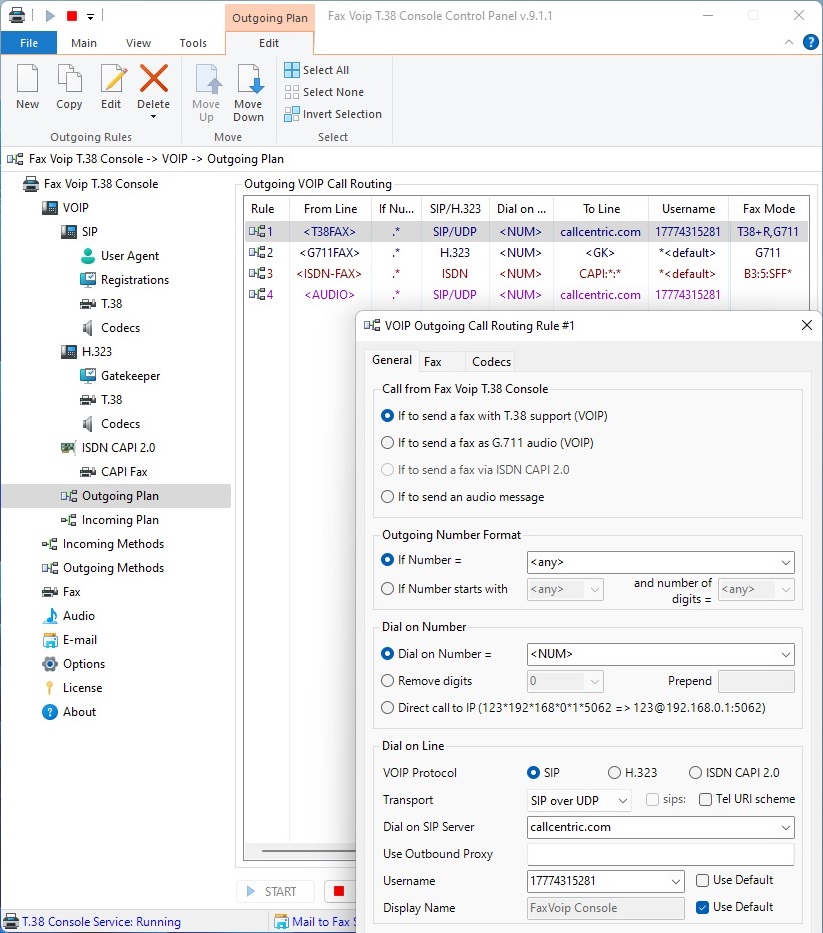Open Dial on SIP Server dropdown
Screen dimensions: 823x933
click(x=786, y=827)
